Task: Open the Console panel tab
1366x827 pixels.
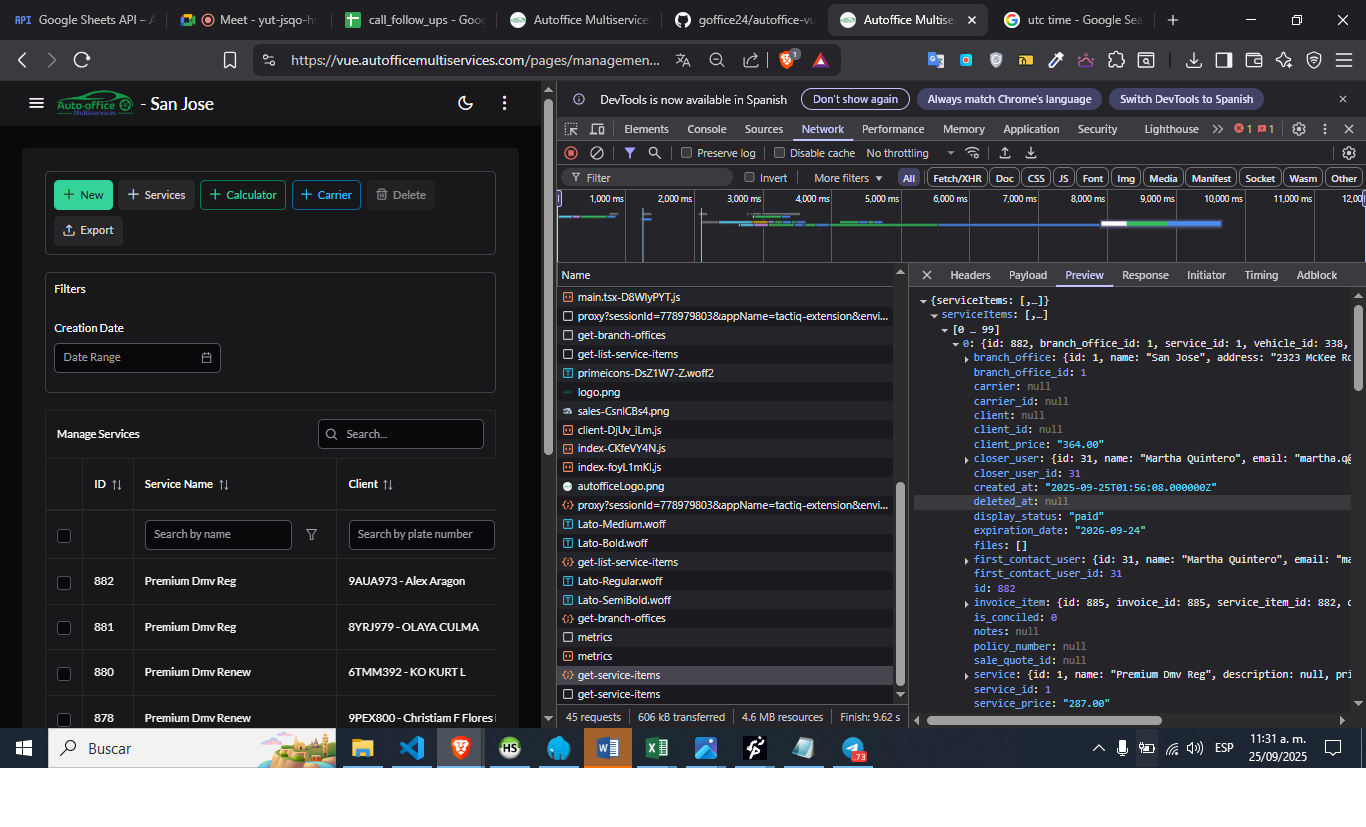Action: 706,129
